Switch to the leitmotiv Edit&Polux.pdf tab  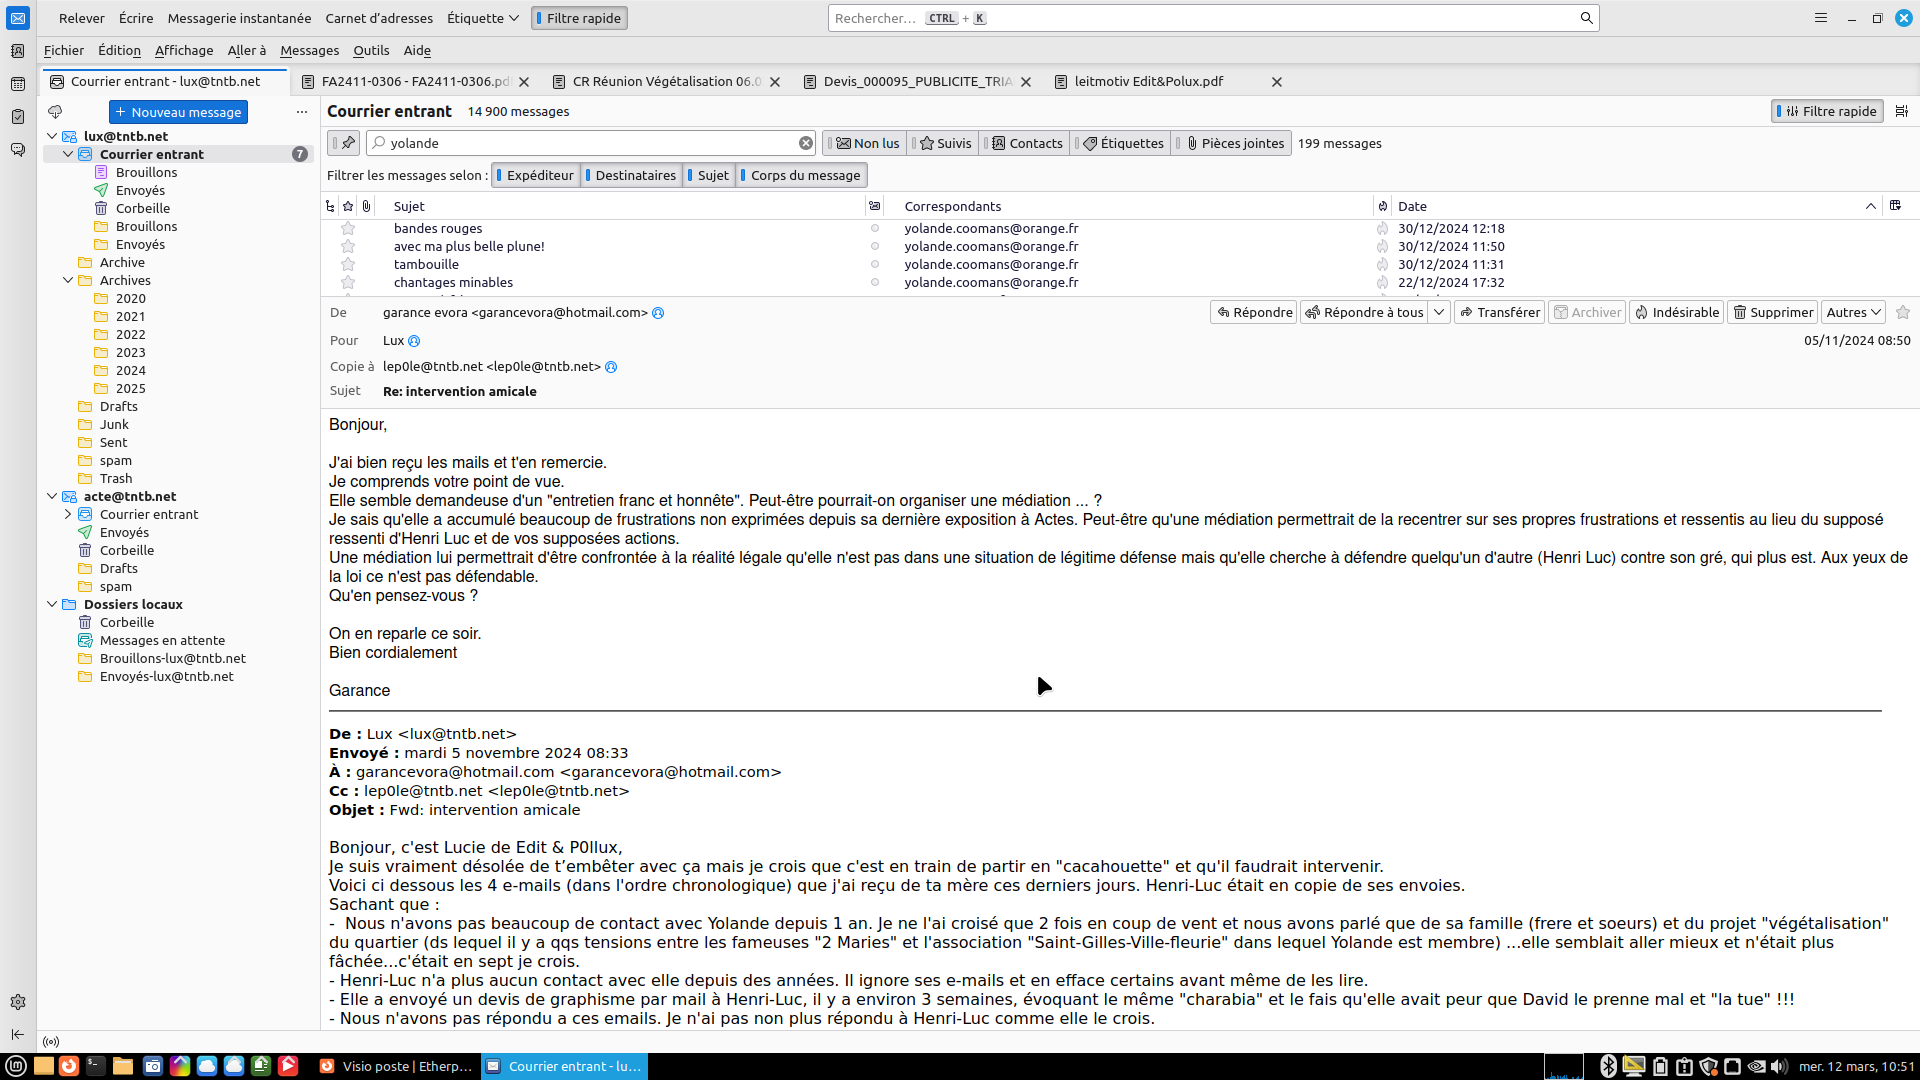point(1149,82)
